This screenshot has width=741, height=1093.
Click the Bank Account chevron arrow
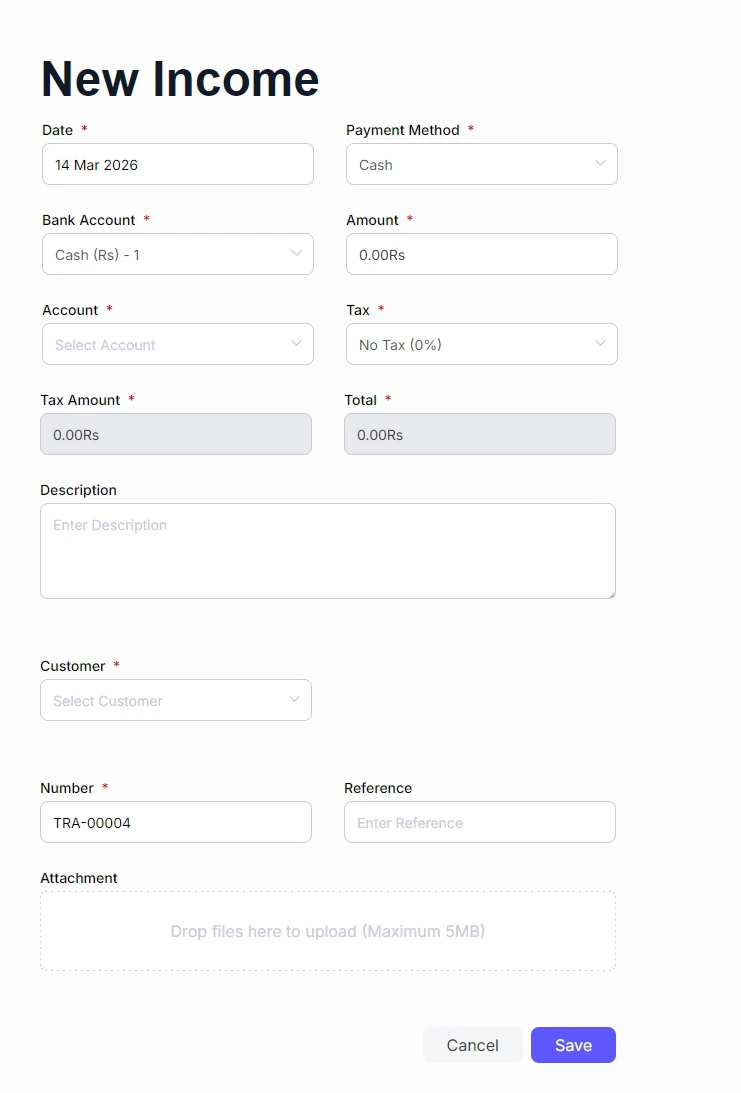tap(296, 253)
